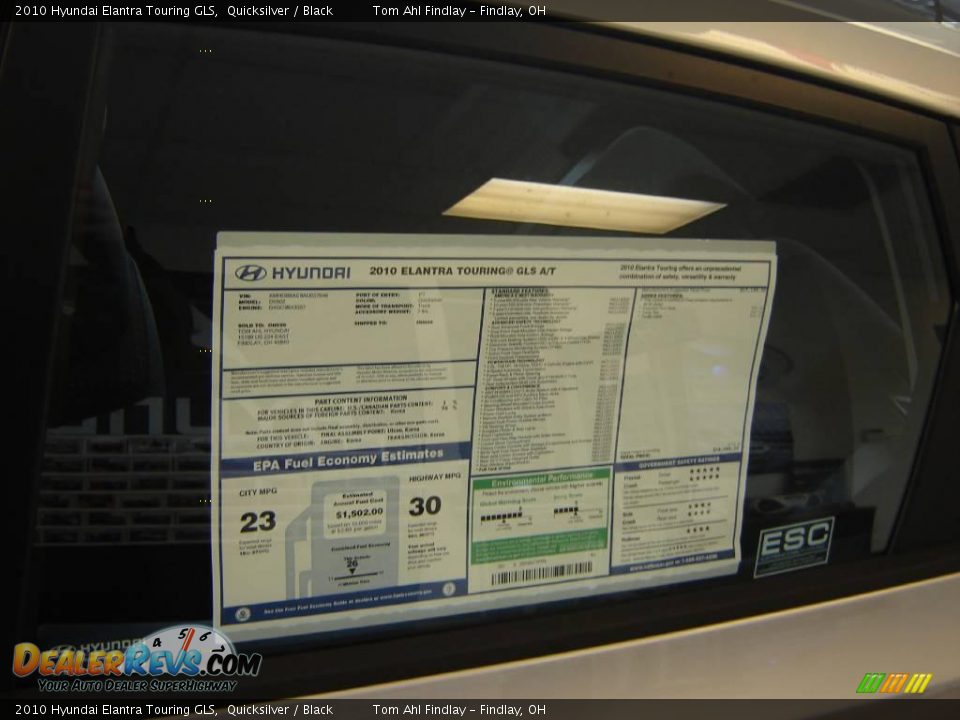Click the "EPA Fuel Economy Estimates" banner
The height and width of the screenshot is (720, 960).
(348, 460)
